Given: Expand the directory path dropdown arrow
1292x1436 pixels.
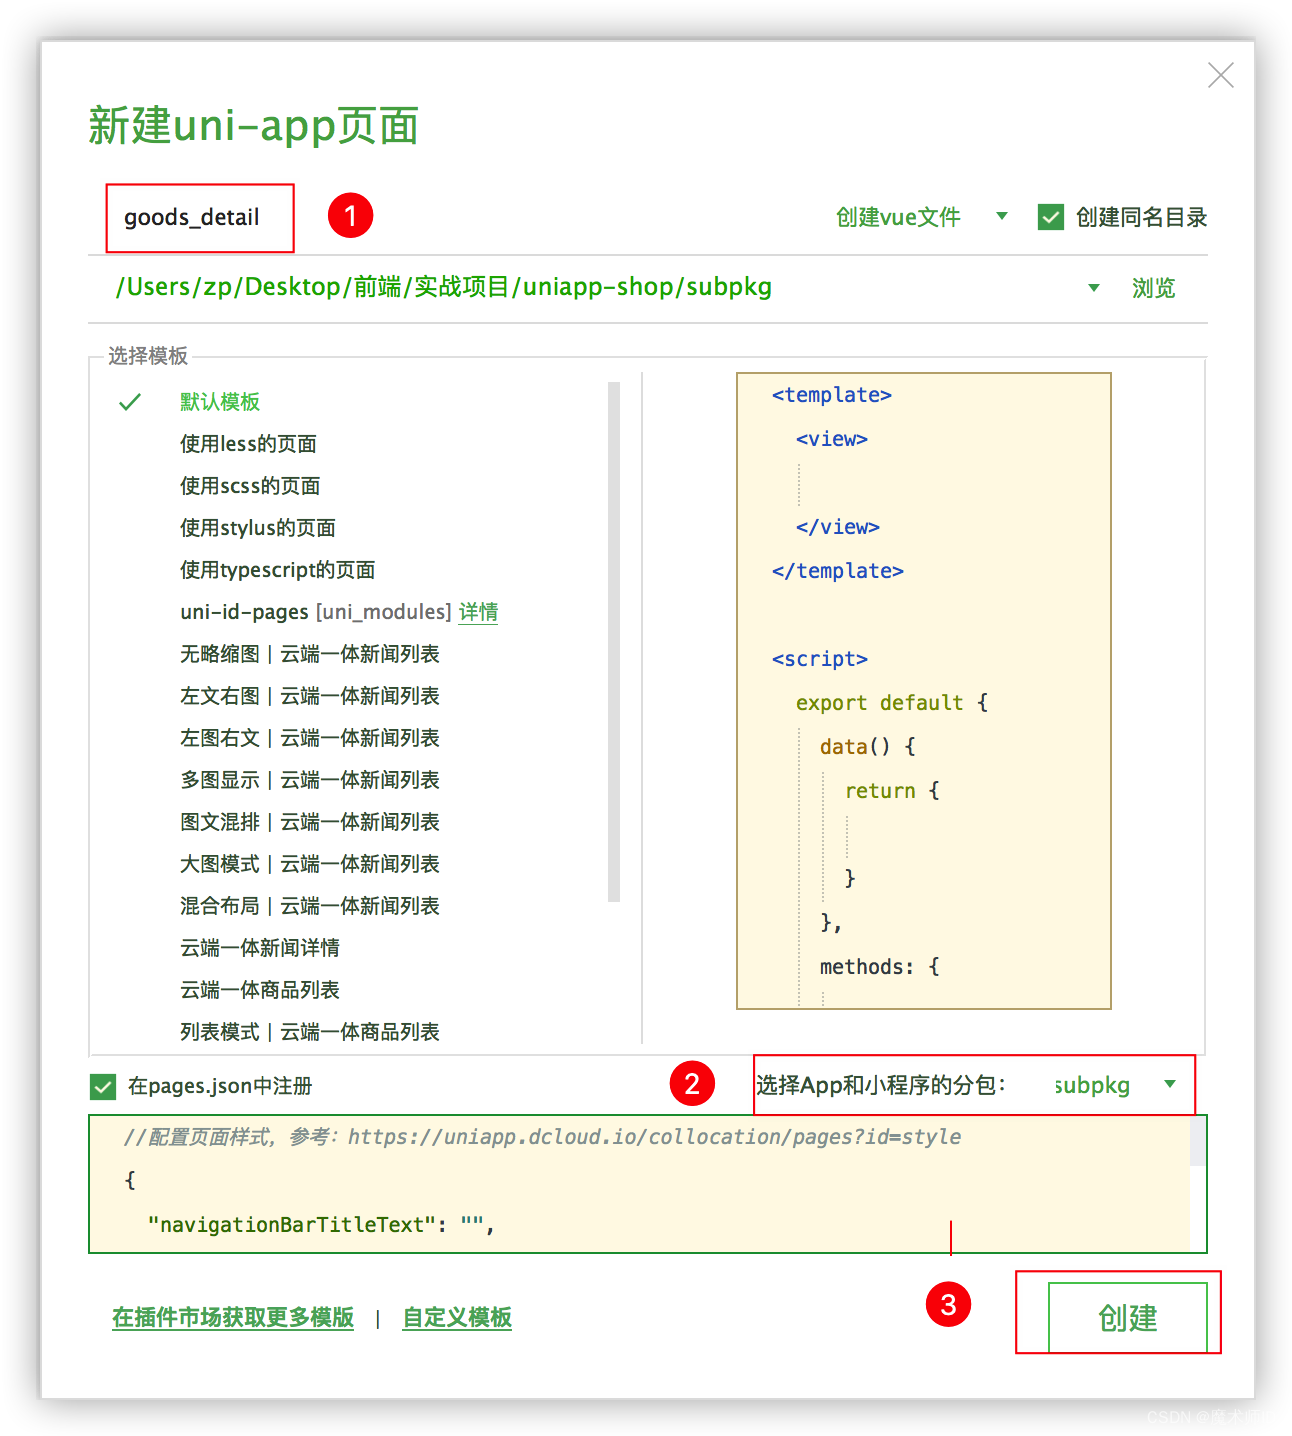Looking at the screenshot, I should (1094, 288).
